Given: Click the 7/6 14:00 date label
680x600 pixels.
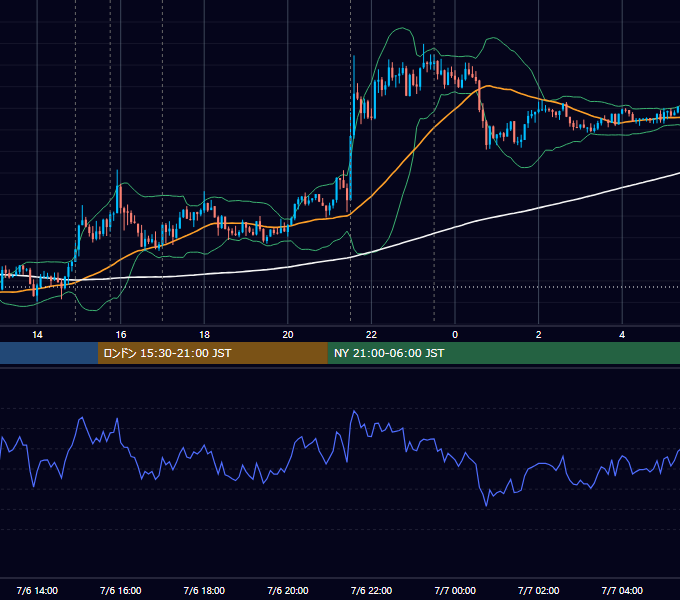Looking at the screenshot, I should point(37,590).
